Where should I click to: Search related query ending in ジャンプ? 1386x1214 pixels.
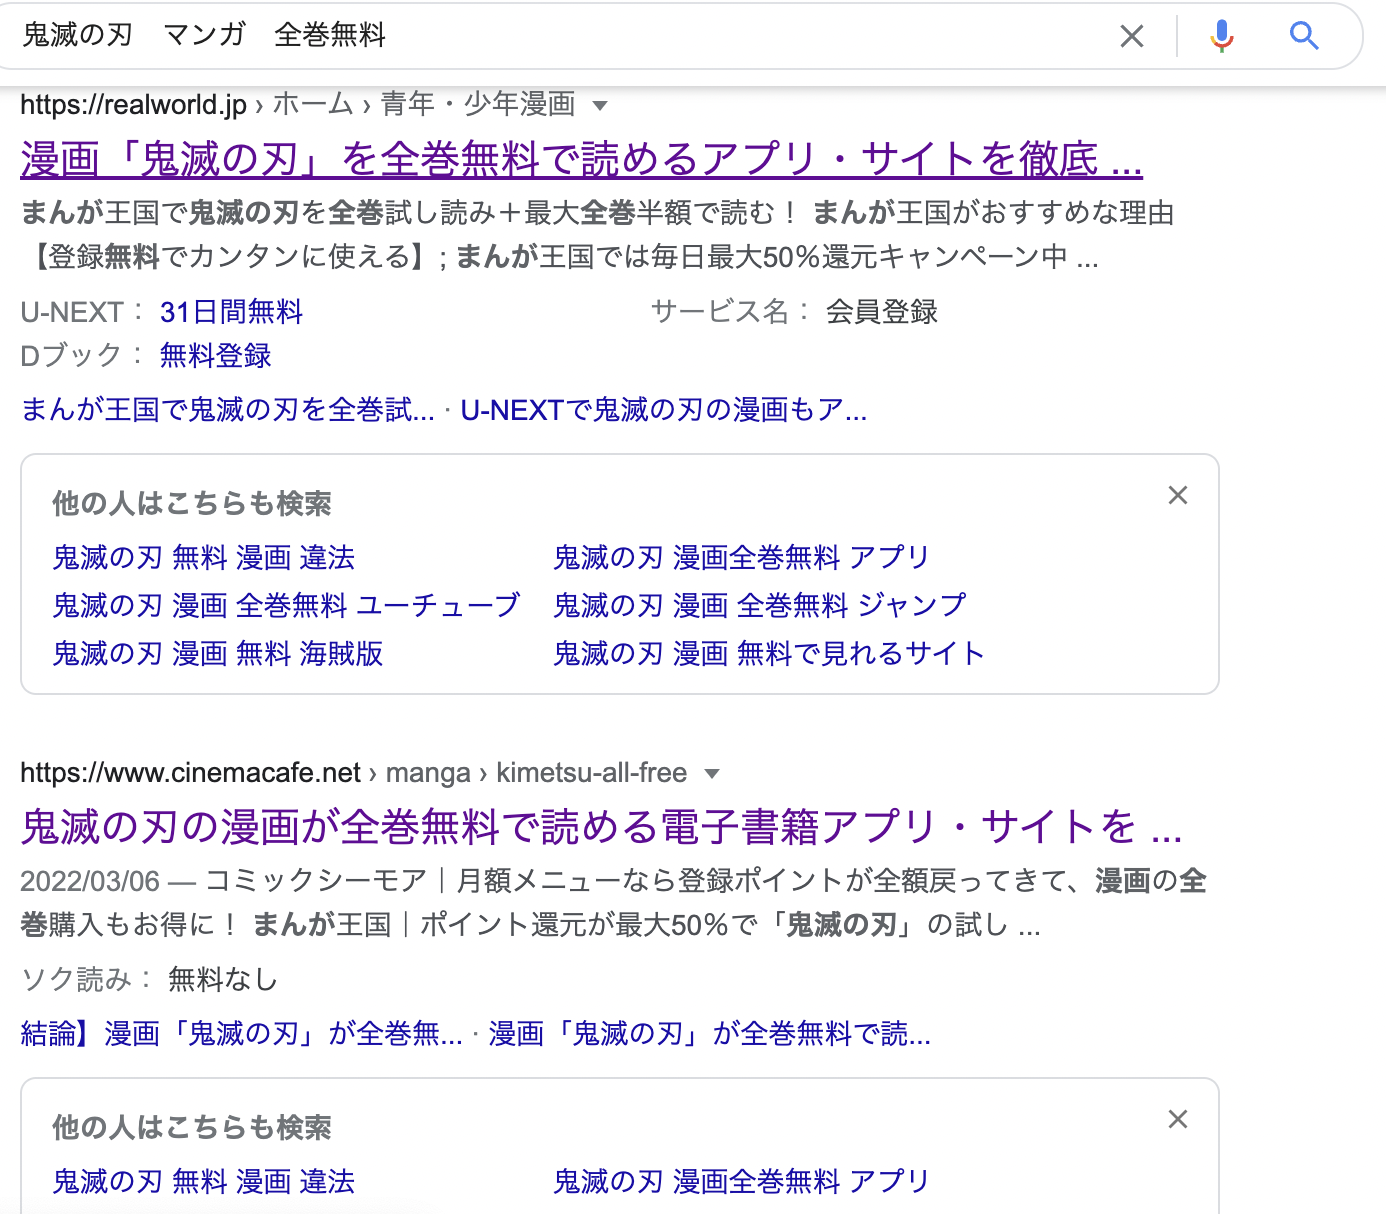760,606
